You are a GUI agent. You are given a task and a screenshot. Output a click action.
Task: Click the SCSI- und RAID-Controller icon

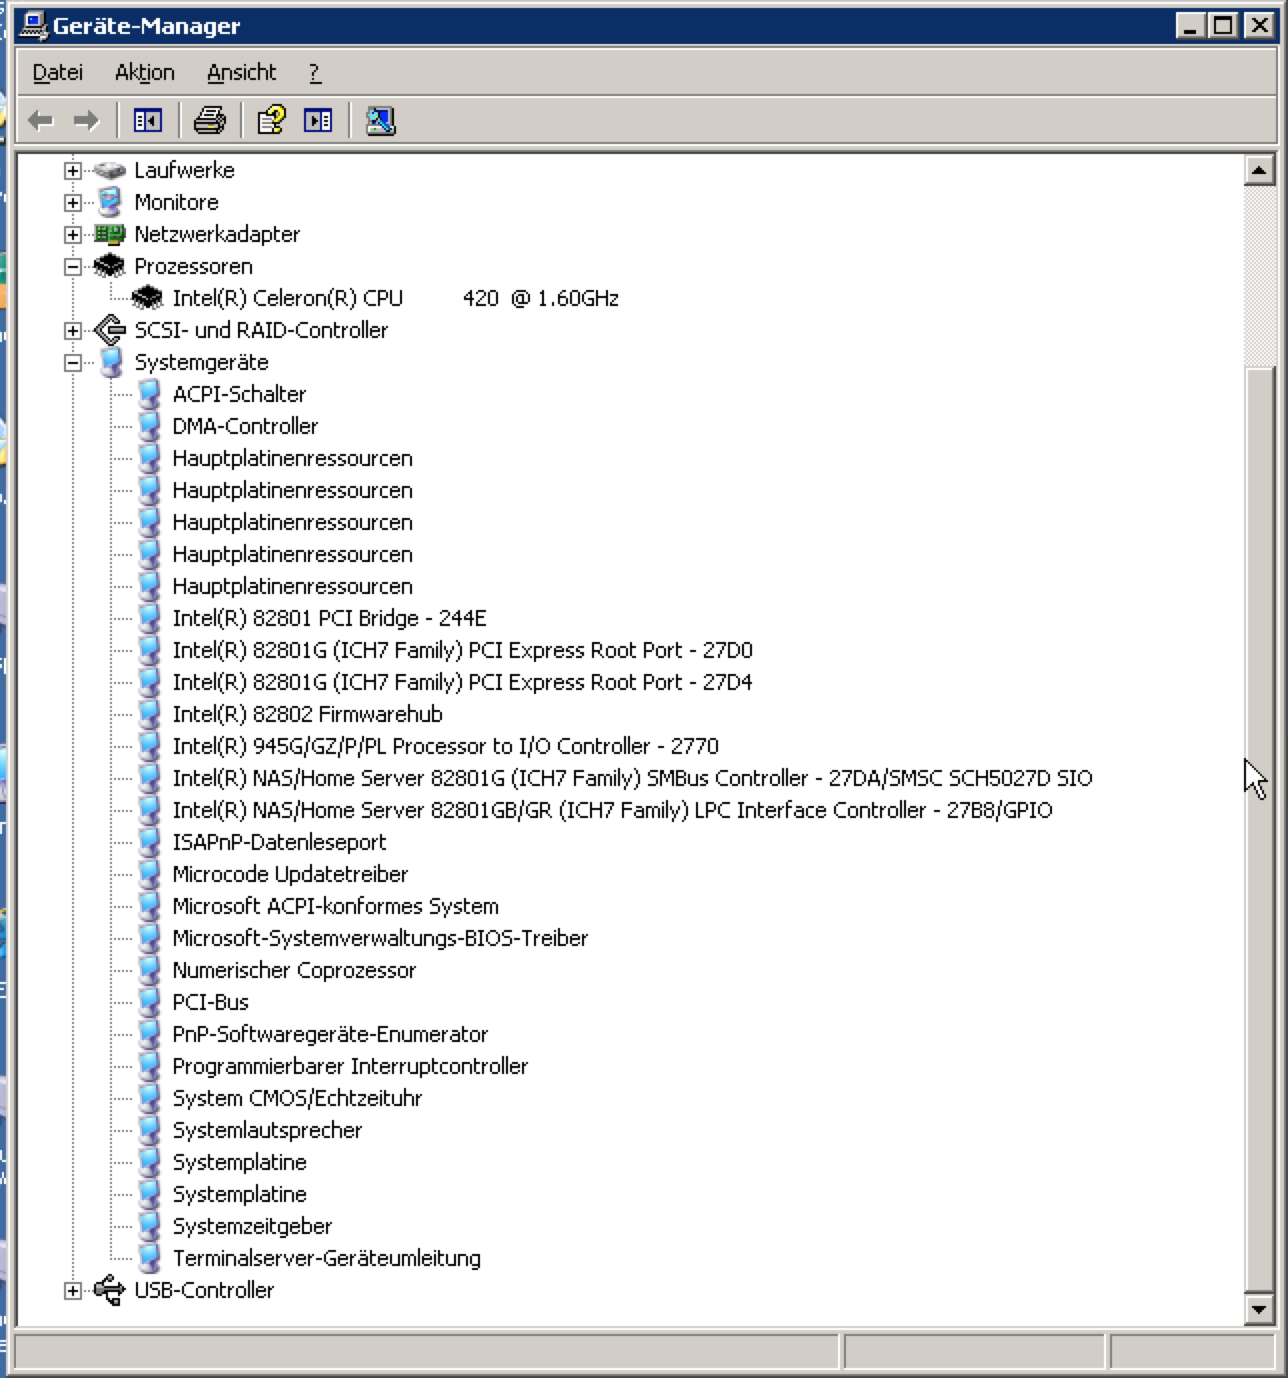pos(109,330)
